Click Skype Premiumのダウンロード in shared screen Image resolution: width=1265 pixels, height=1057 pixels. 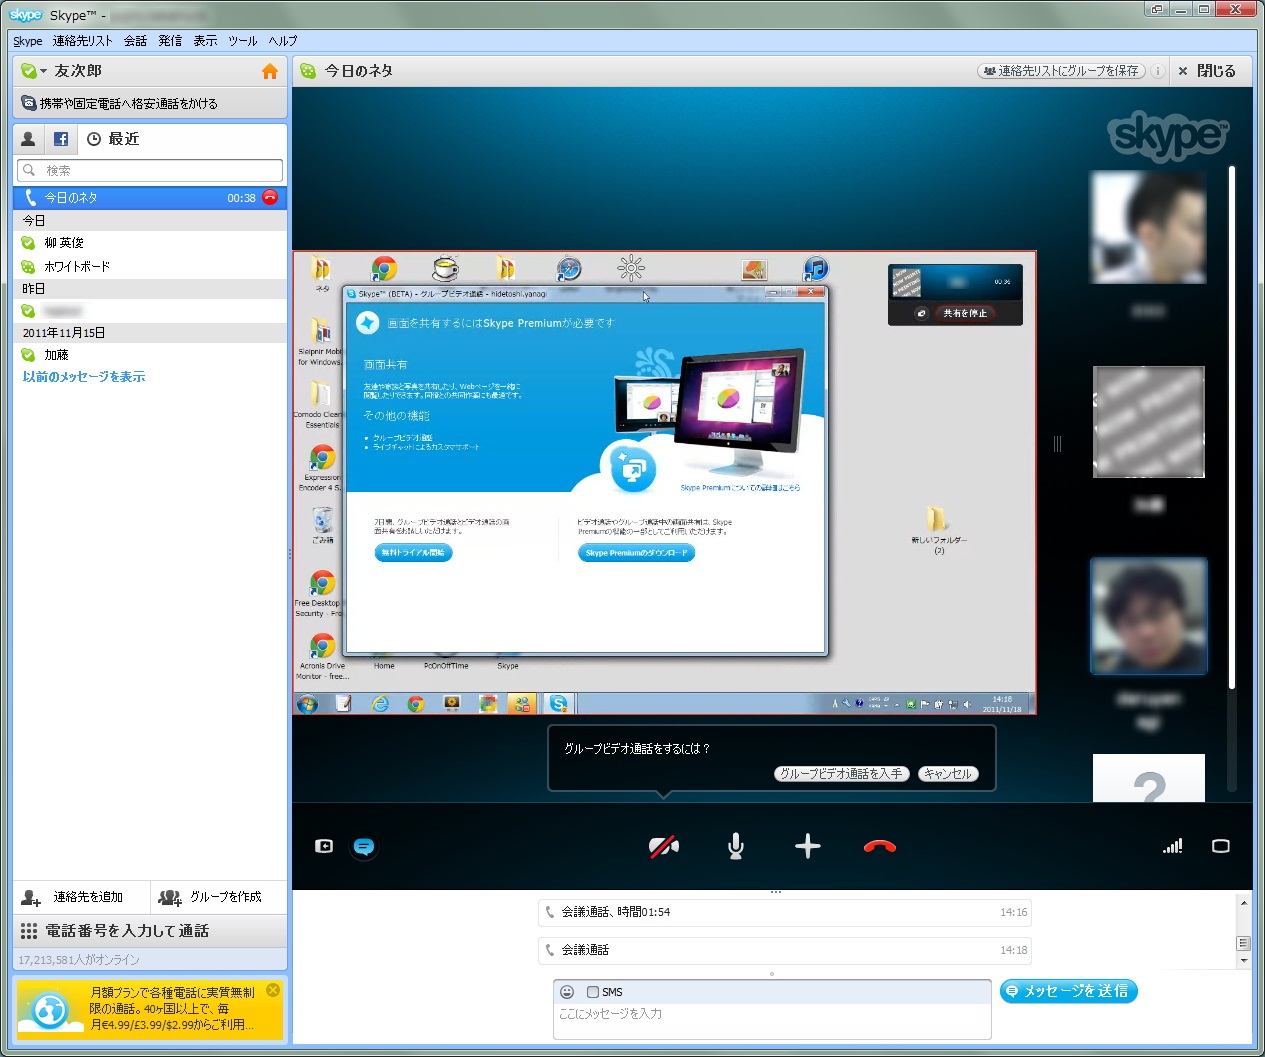click(636, 553)
